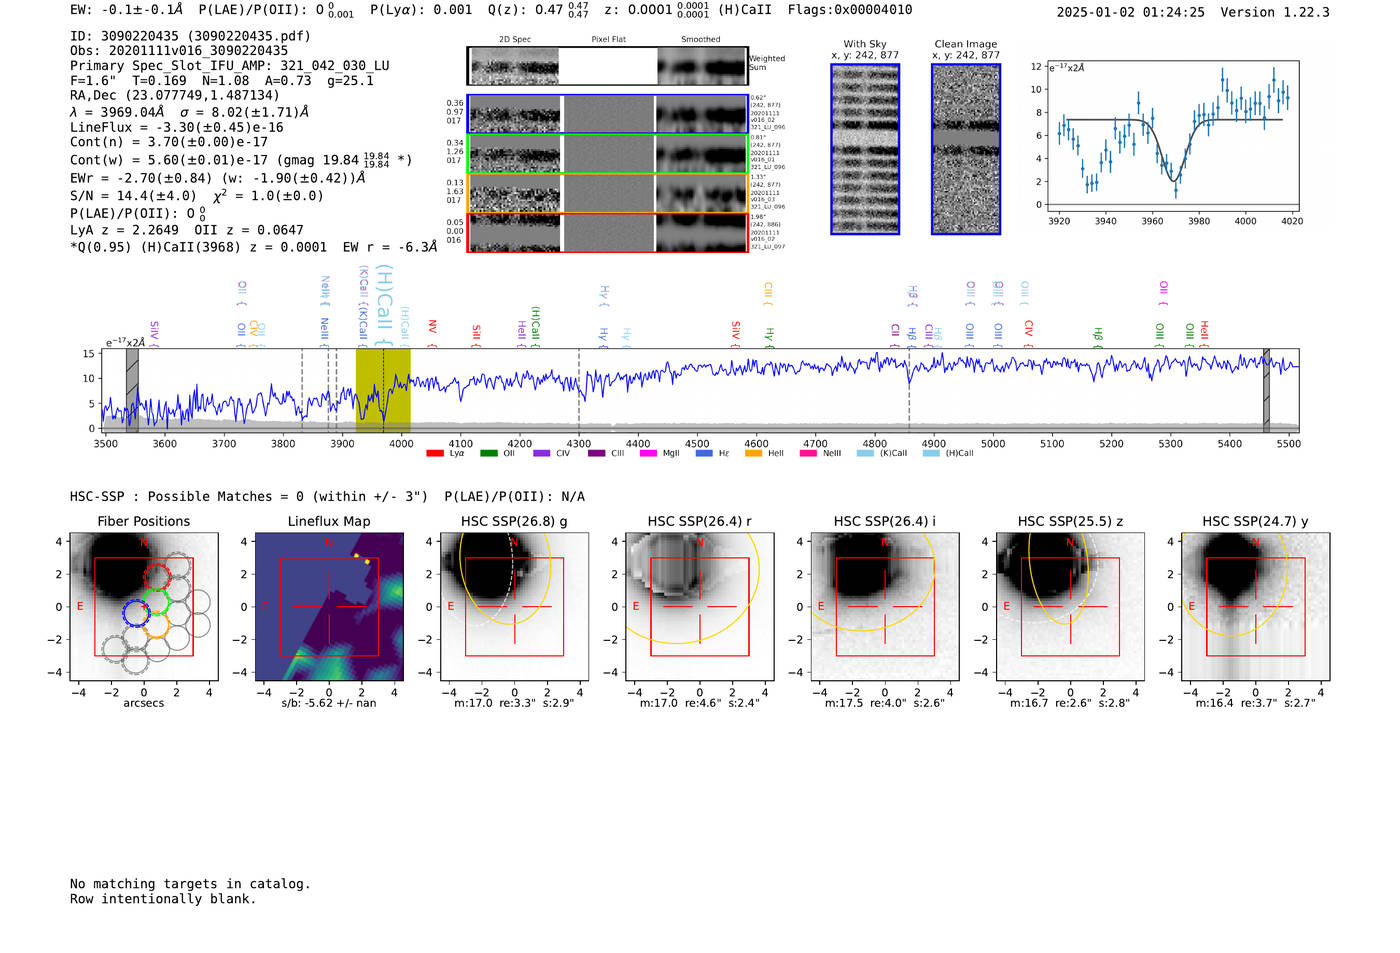Click the red dashed fiber circle

pyautogui.click(x=158, y=577)
